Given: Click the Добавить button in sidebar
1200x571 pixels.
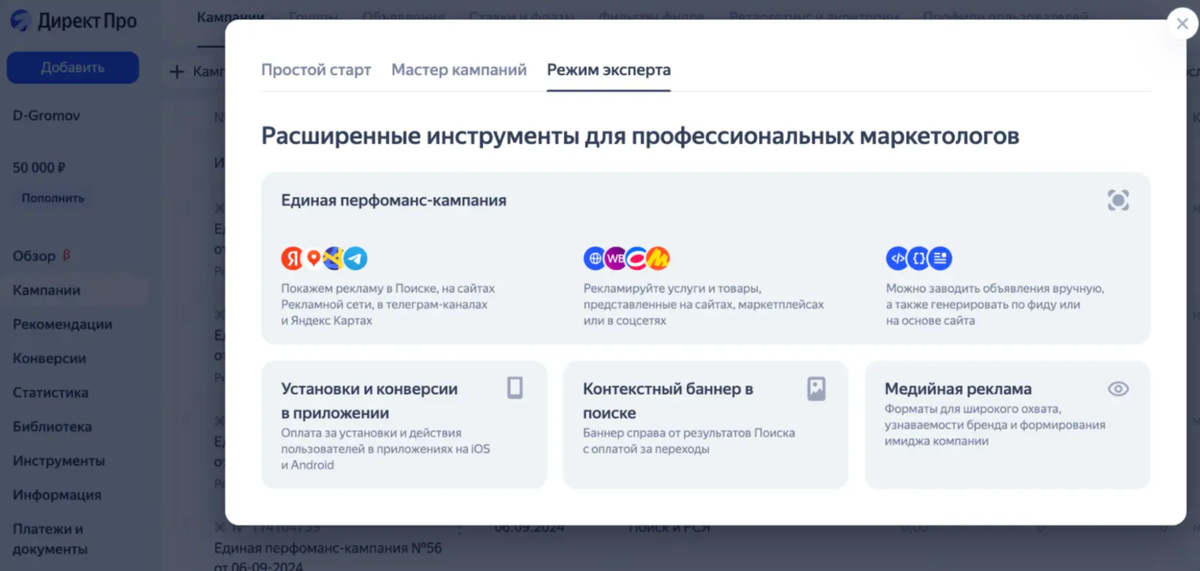Looking at the screenshot, I should coord(73,68).
